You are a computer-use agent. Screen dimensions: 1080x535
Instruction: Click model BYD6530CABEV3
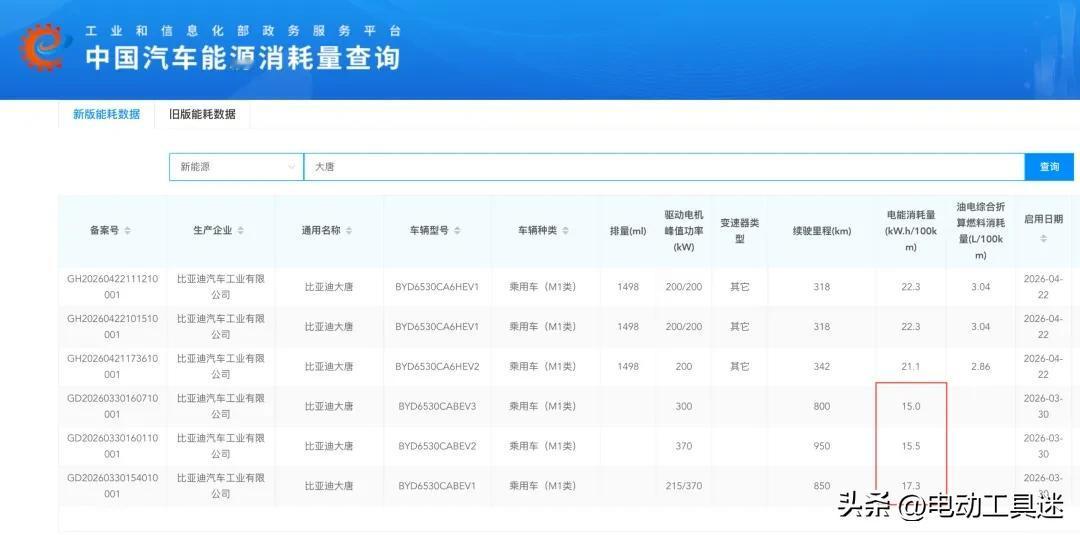tap(437, 406)
